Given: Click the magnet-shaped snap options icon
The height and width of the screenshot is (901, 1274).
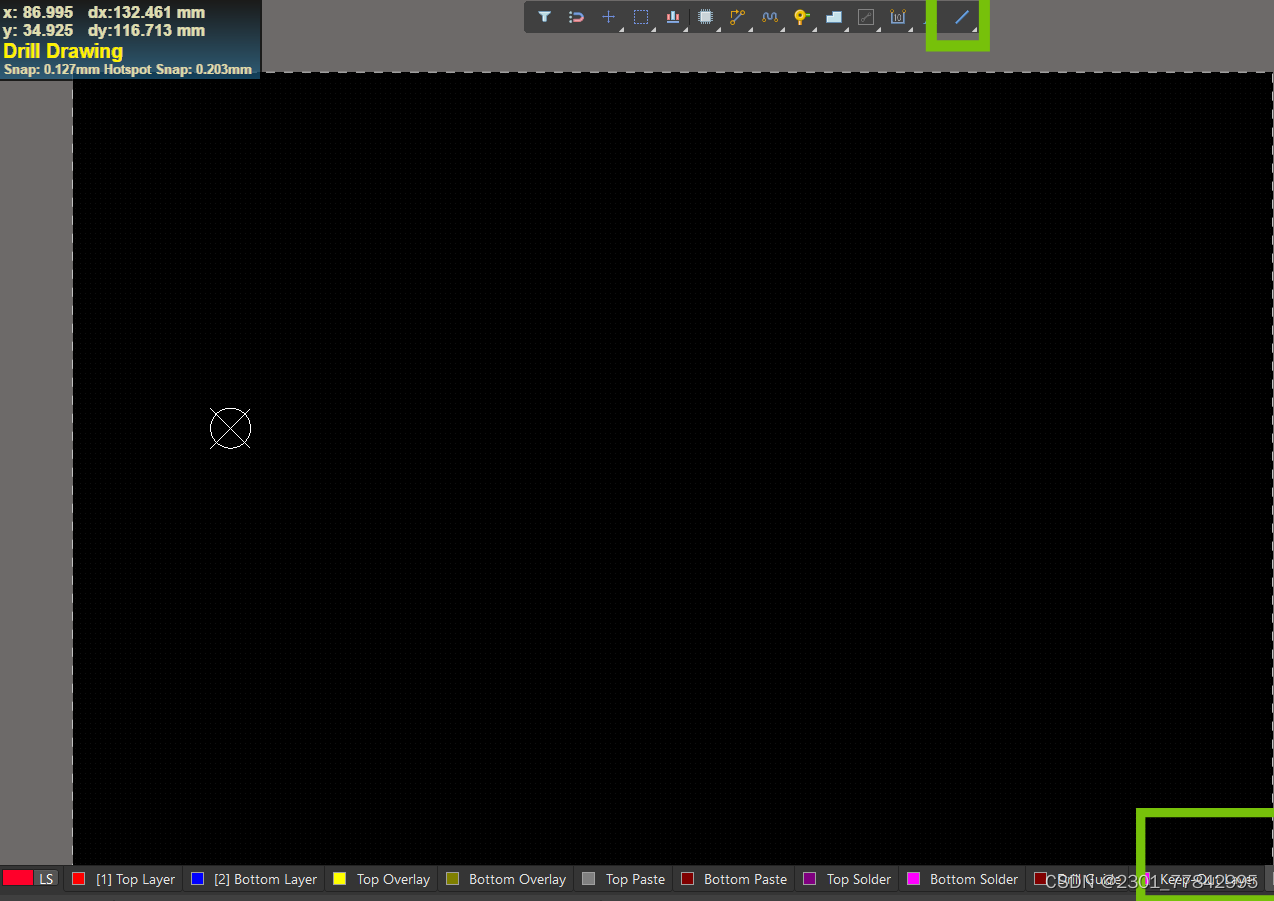Looking at the screenshot, I should coord(576,17).
